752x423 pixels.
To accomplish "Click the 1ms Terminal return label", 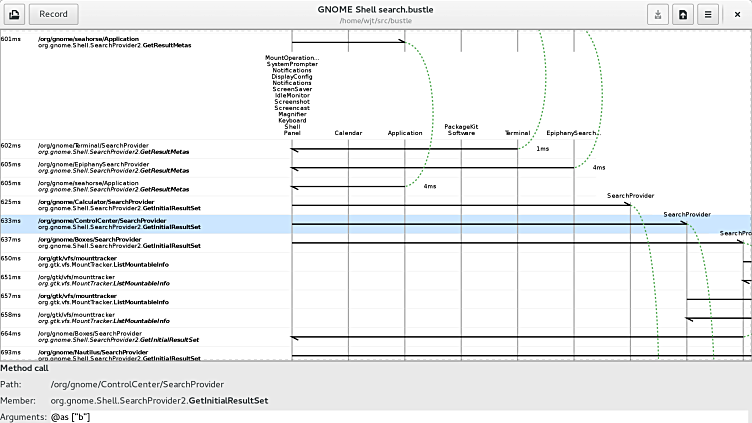I will [x=542, y=149].
